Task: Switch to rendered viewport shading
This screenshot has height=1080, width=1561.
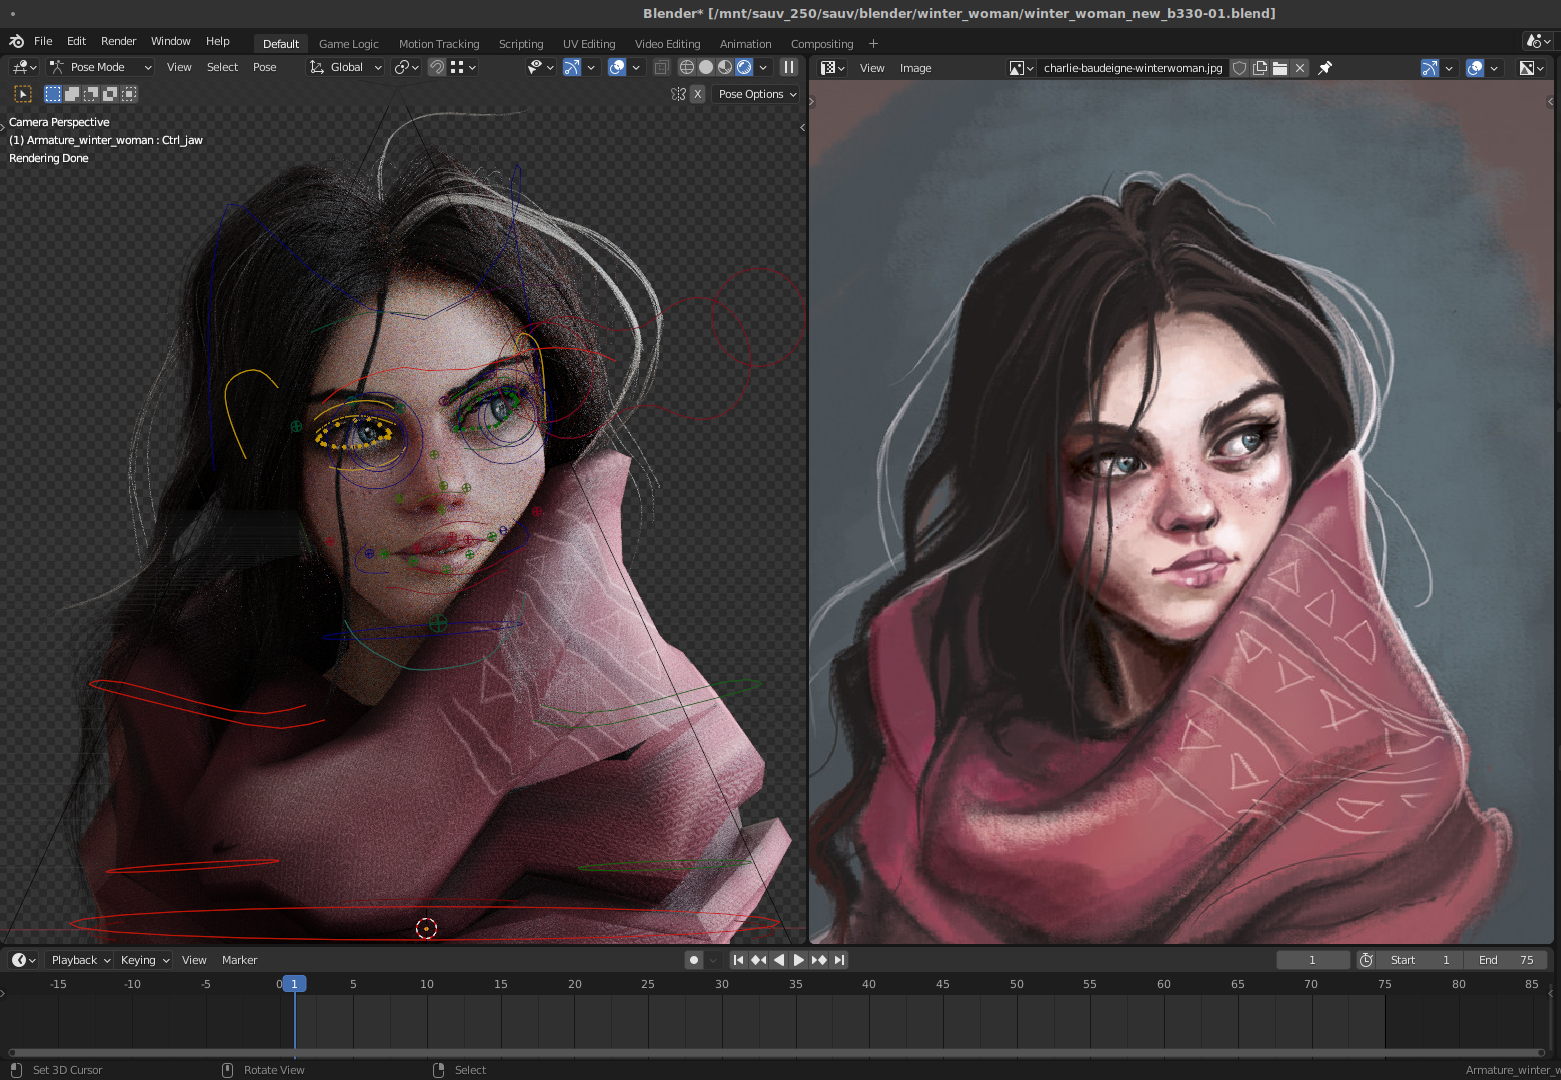Action: pos(744,67)
